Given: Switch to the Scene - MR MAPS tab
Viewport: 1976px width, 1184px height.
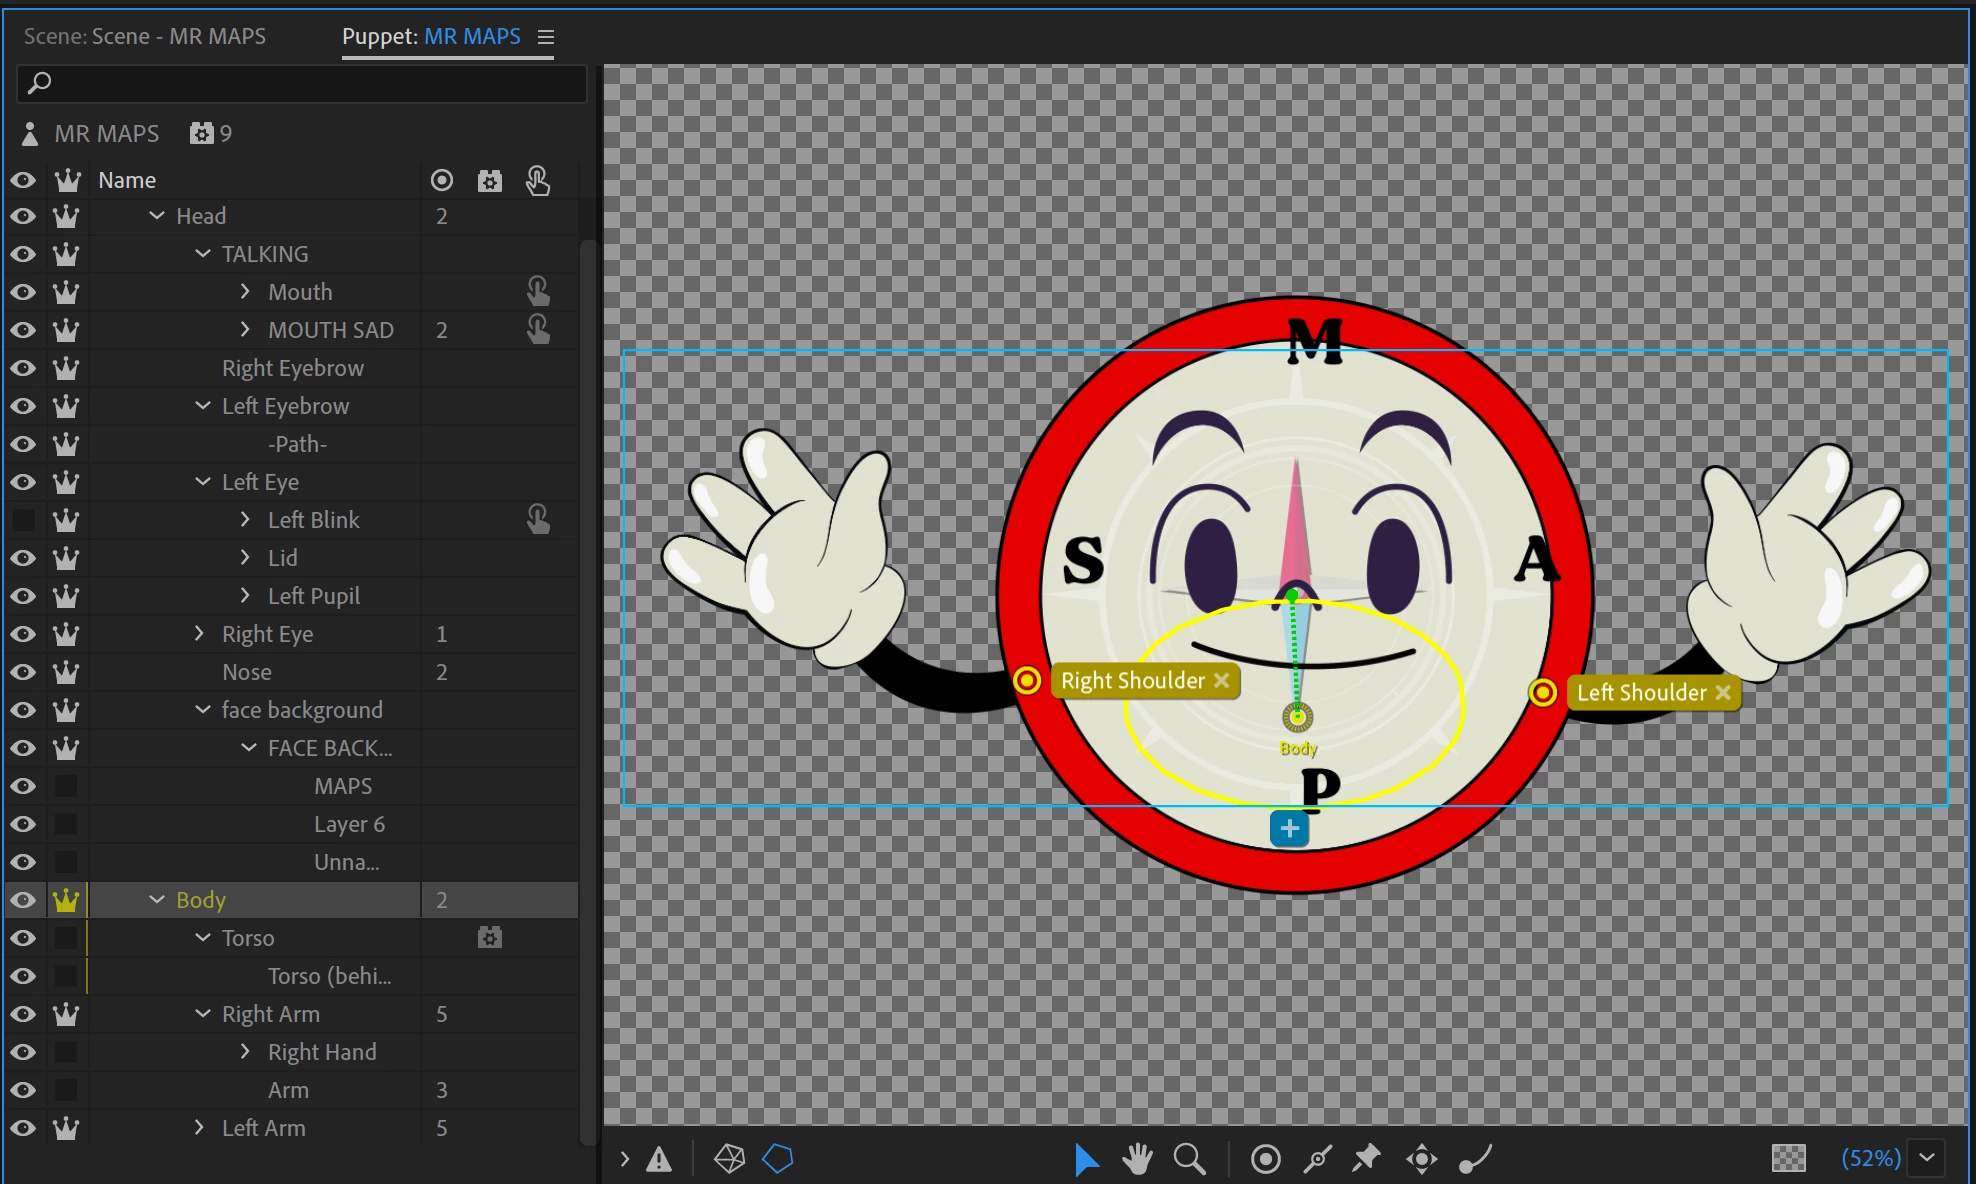Looking at the screenshot, I should pos(145,36).
